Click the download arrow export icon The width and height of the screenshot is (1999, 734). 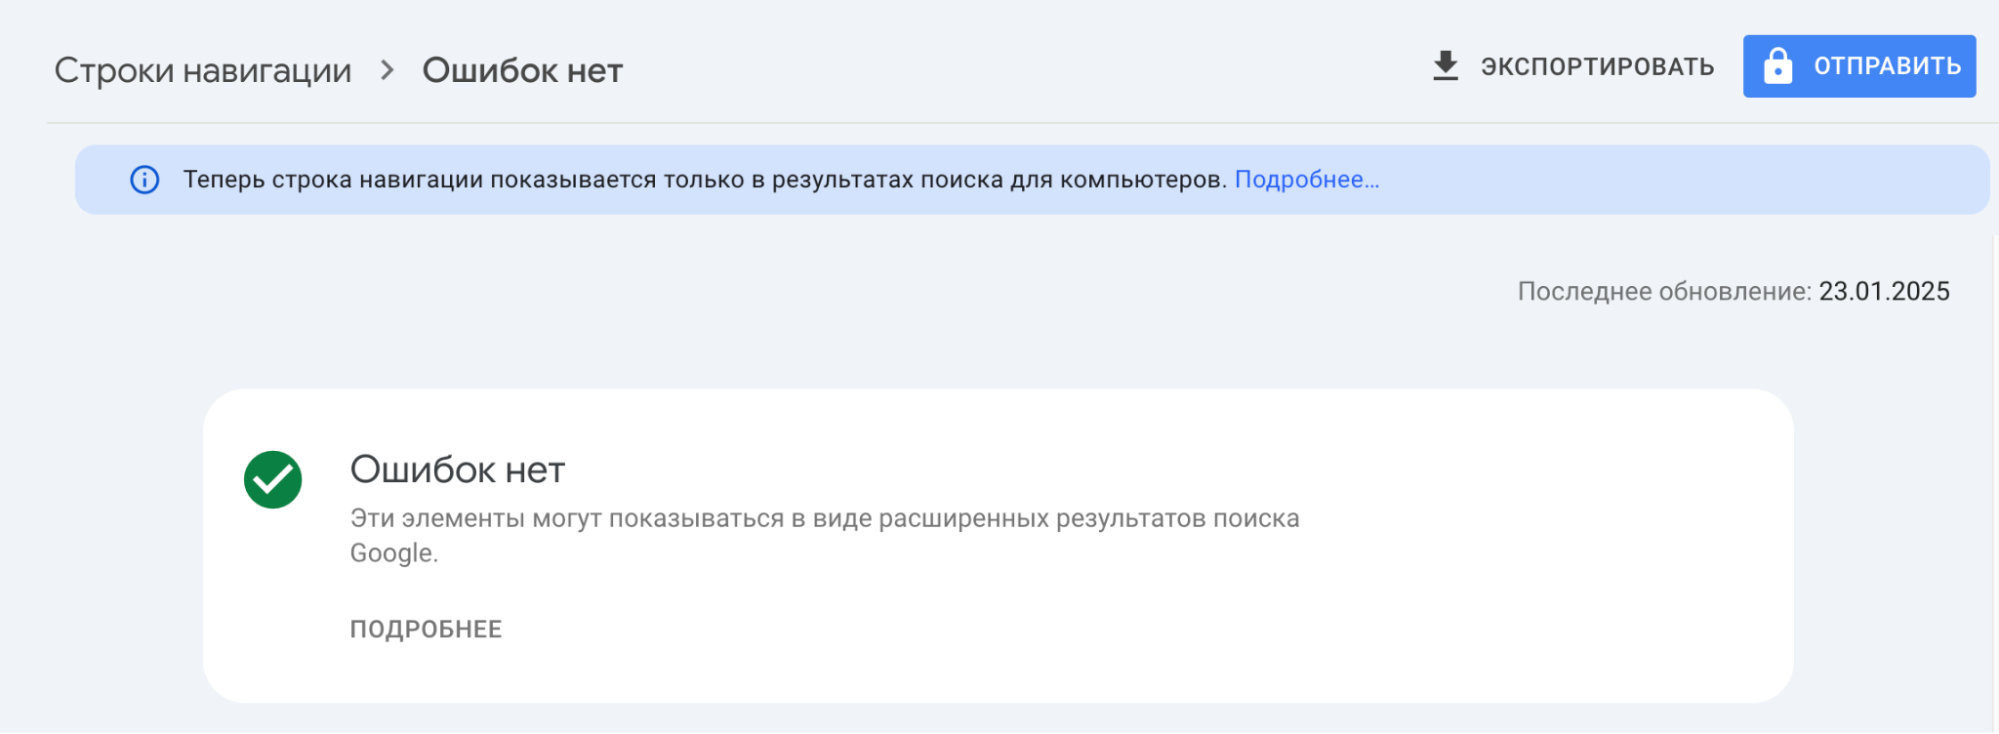[x=1445, y=66]
